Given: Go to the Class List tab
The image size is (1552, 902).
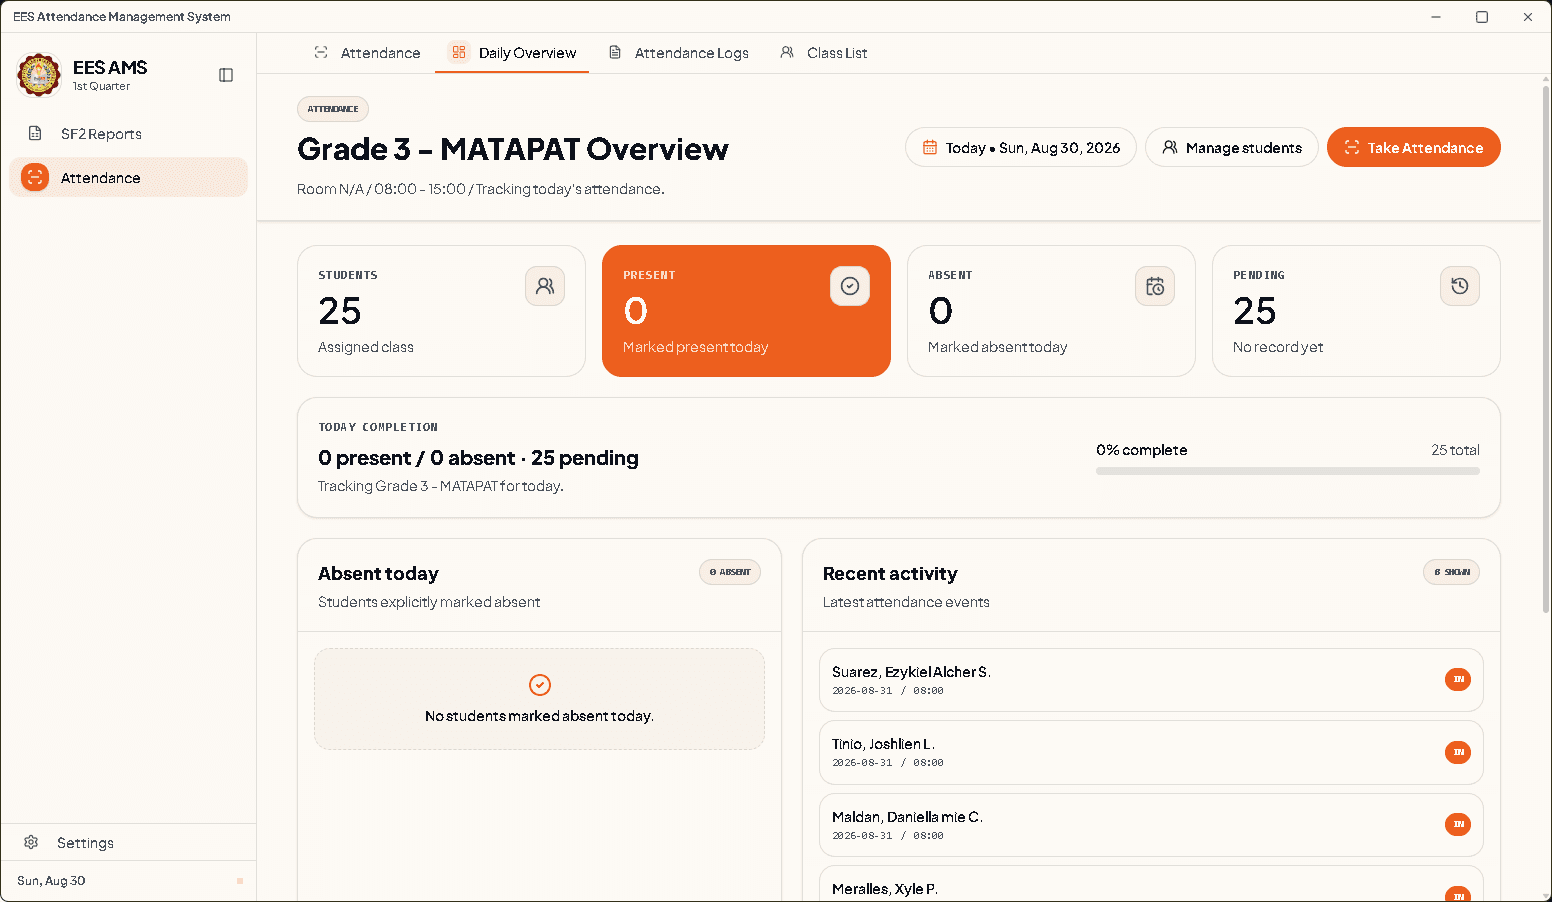Looking at the screenshot, I should (823, 53).
